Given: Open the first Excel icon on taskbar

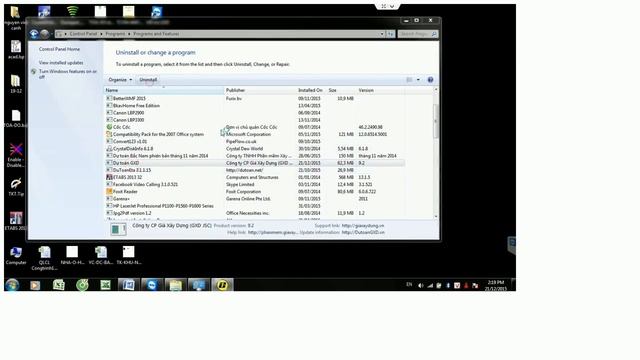Looking at the screenshot, I should (59, 285).
